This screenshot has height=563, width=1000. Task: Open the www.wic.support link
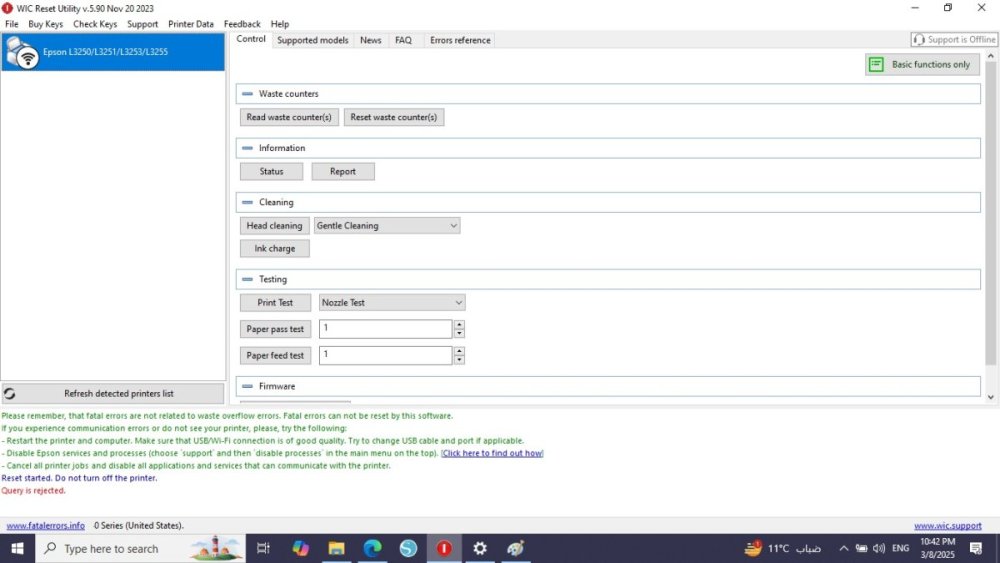tap(948, 525)
